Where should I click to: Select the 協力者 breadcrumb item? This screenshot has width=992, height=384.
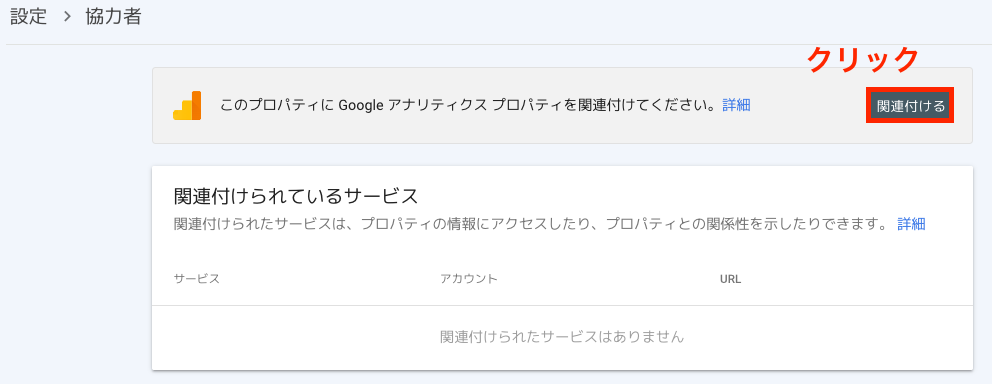pyautogui.click(x=113, y=17)
